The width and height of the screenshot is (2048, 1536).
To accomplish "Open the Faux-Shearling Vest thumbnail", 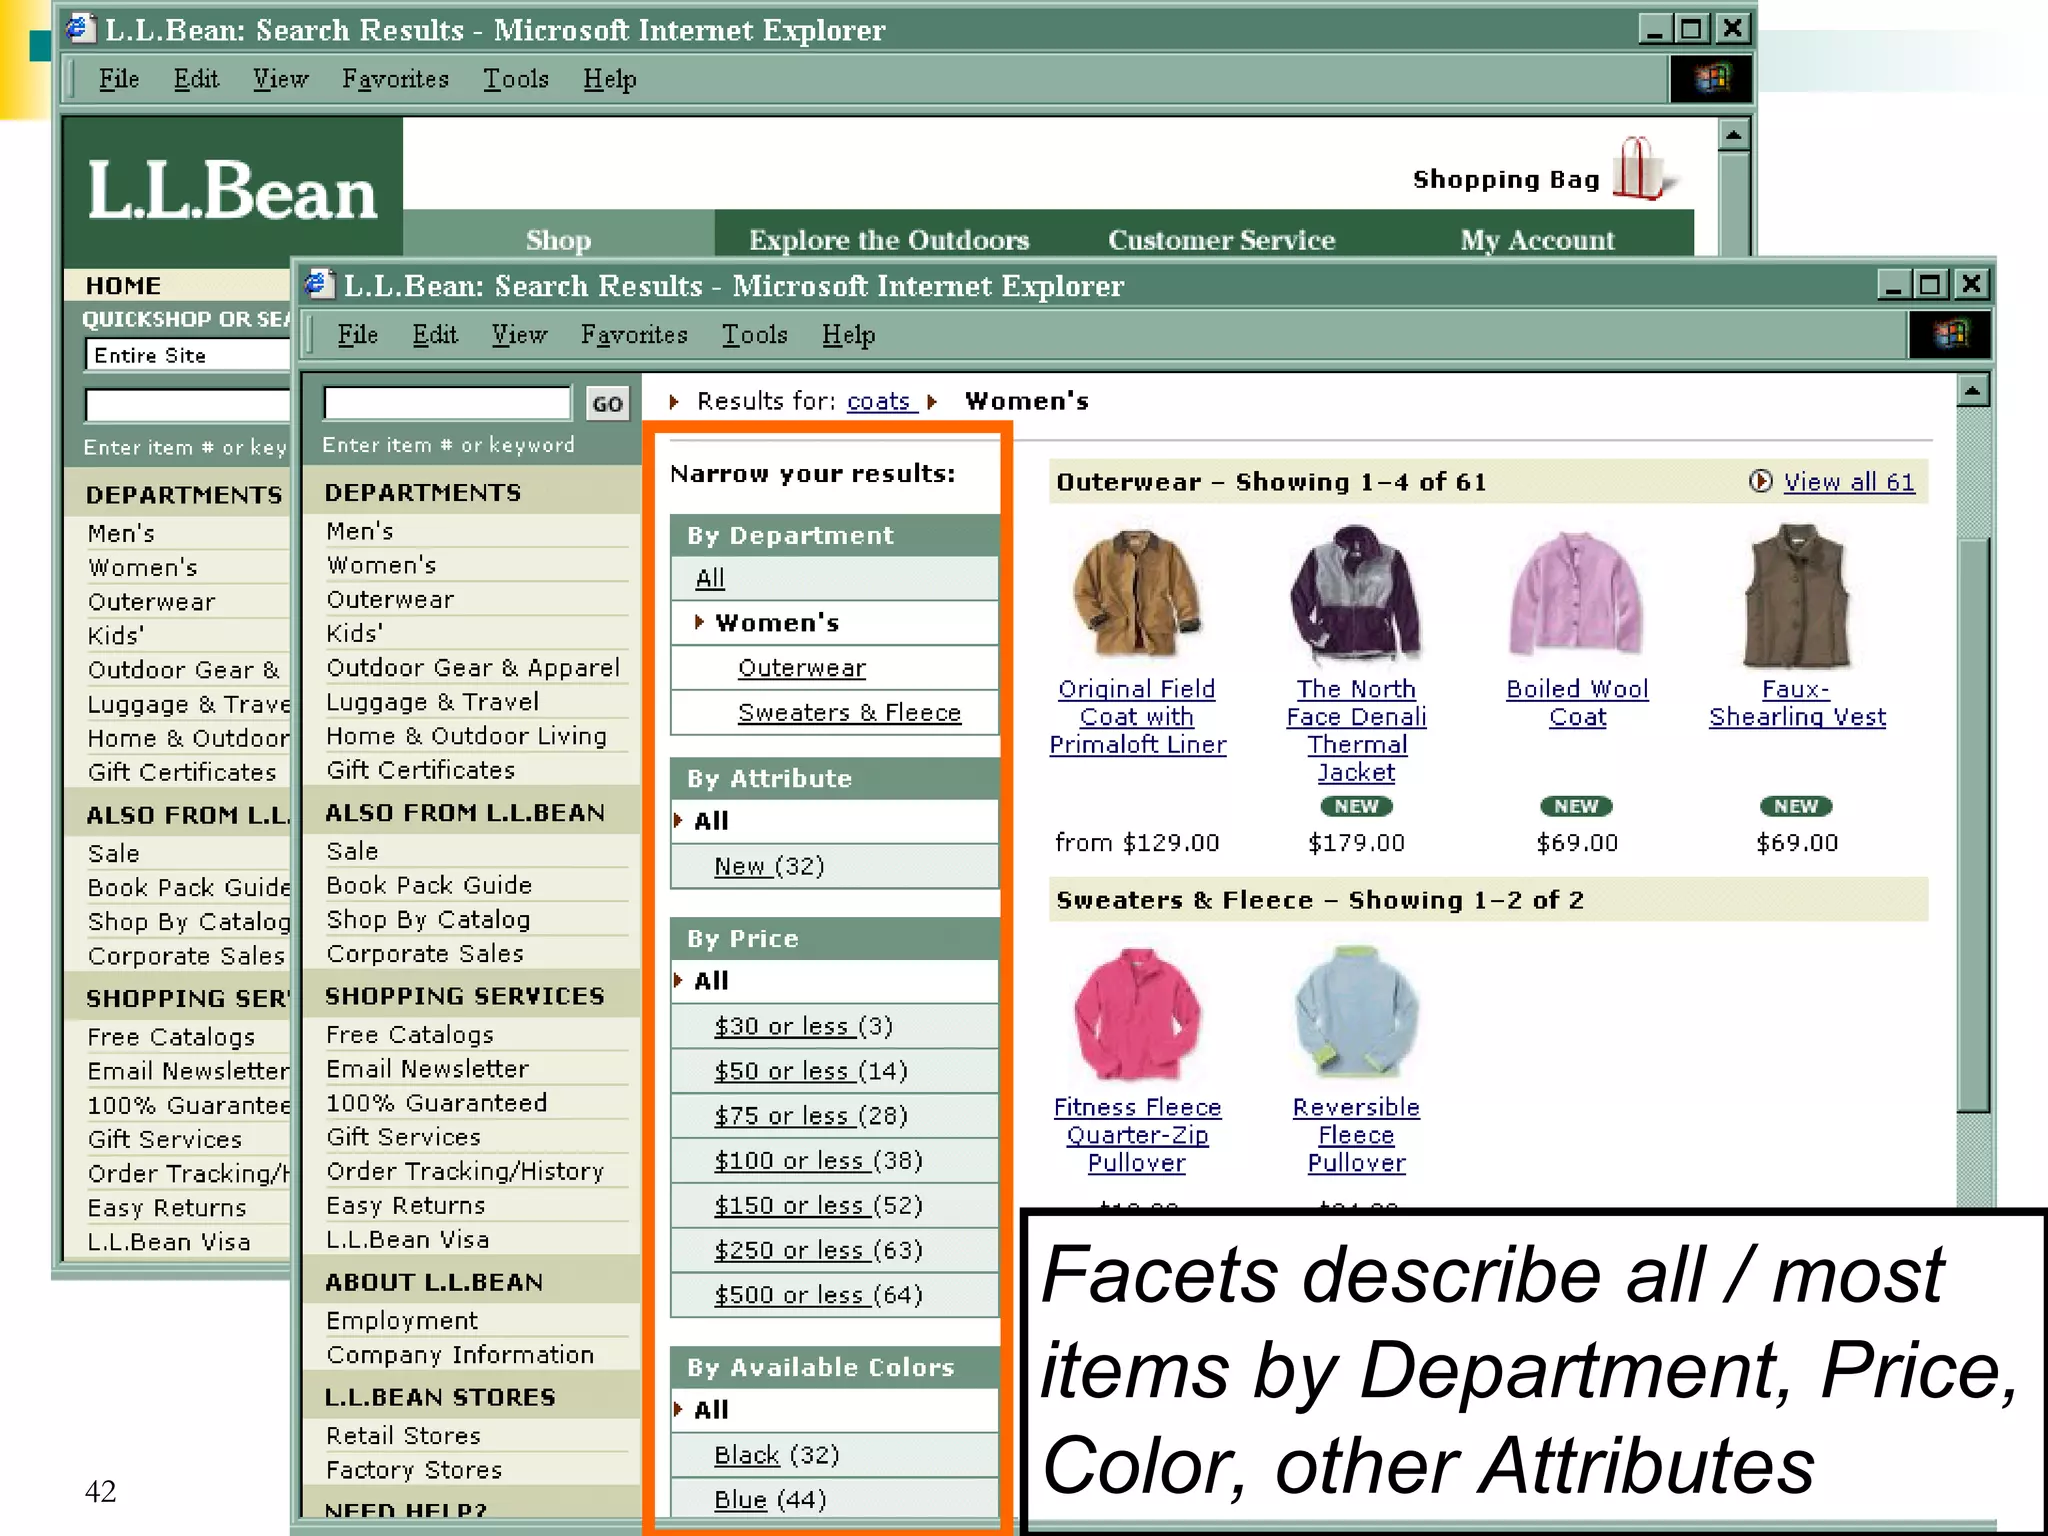I will (1797, 594).
